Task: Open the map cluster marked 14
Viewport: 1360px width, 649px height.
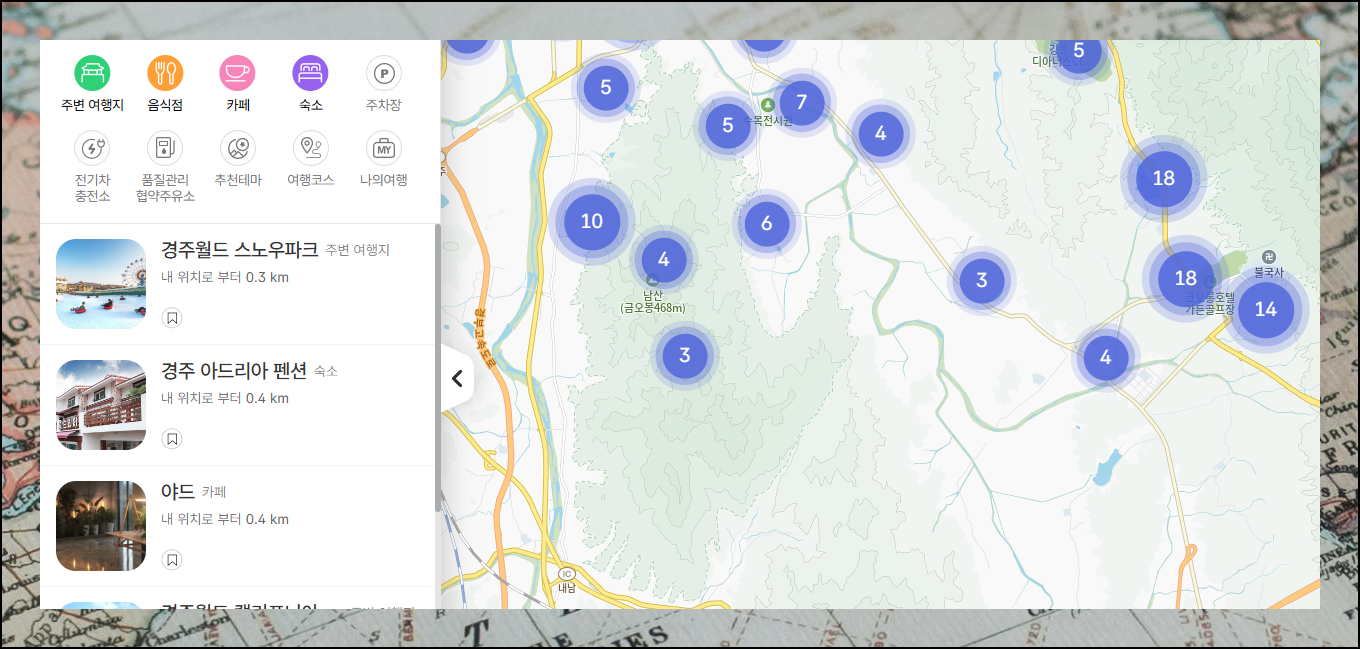Action: (1265, 309)
